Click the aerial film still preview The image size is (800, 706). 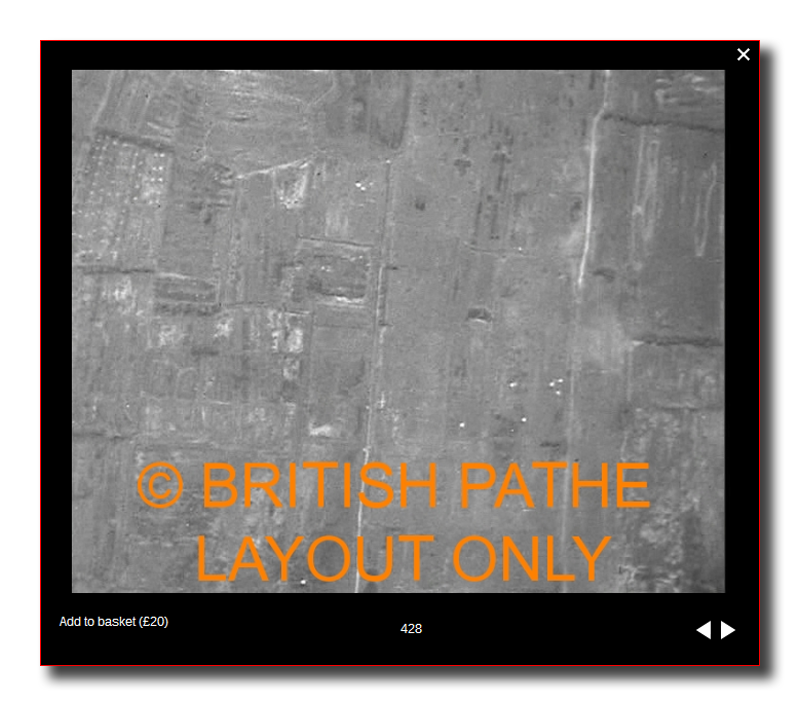click(x=398, y=331)
